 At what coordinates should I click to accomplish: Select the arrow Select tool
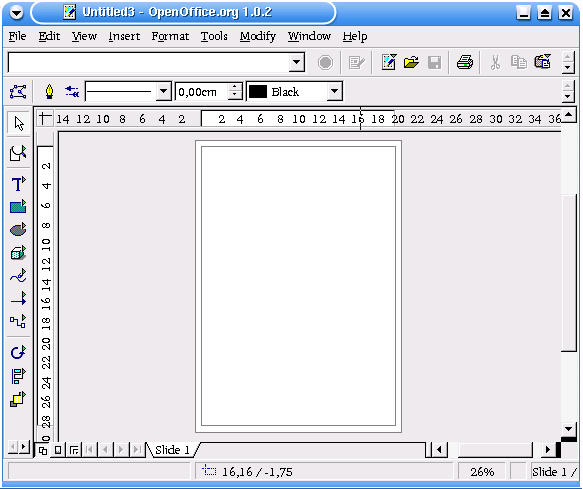18,123
